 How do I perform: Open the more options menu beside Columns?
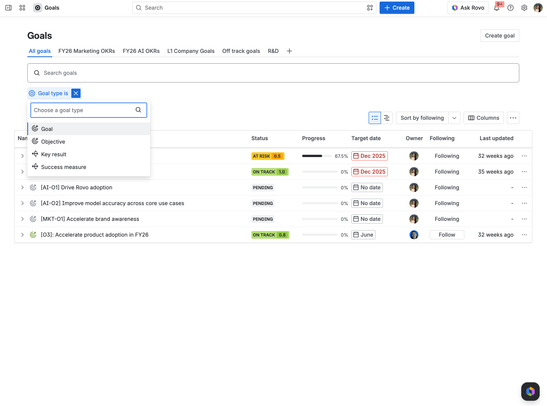[513, 118]
